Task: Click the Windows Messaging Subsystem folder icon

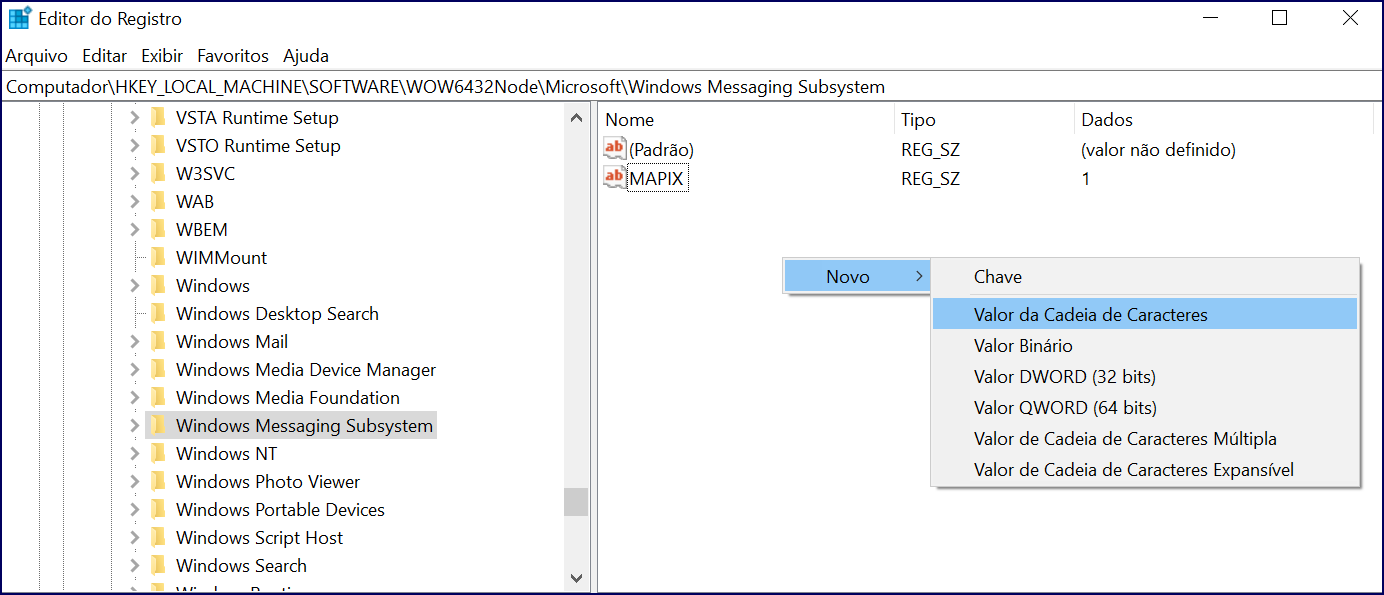Action: click(158, 426)
